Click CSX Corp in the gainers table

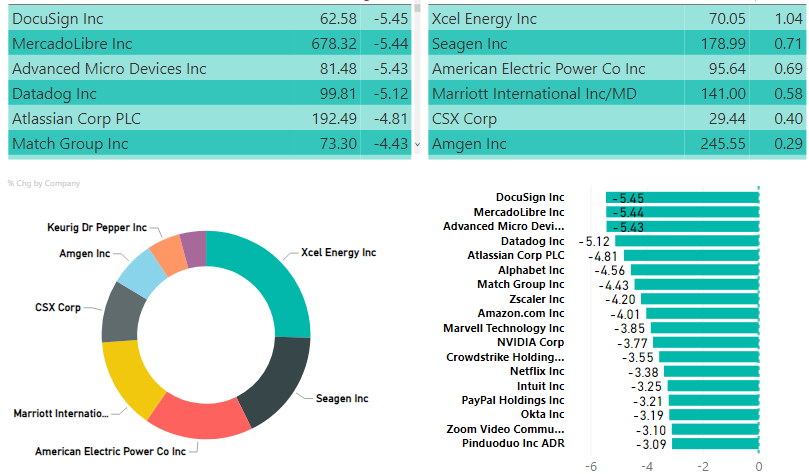[x=464, y=119]
